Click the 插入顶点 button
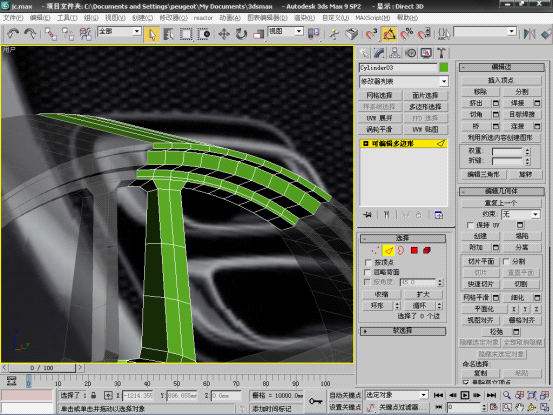This screenshot has height=415, width=553. click(501, 80)
